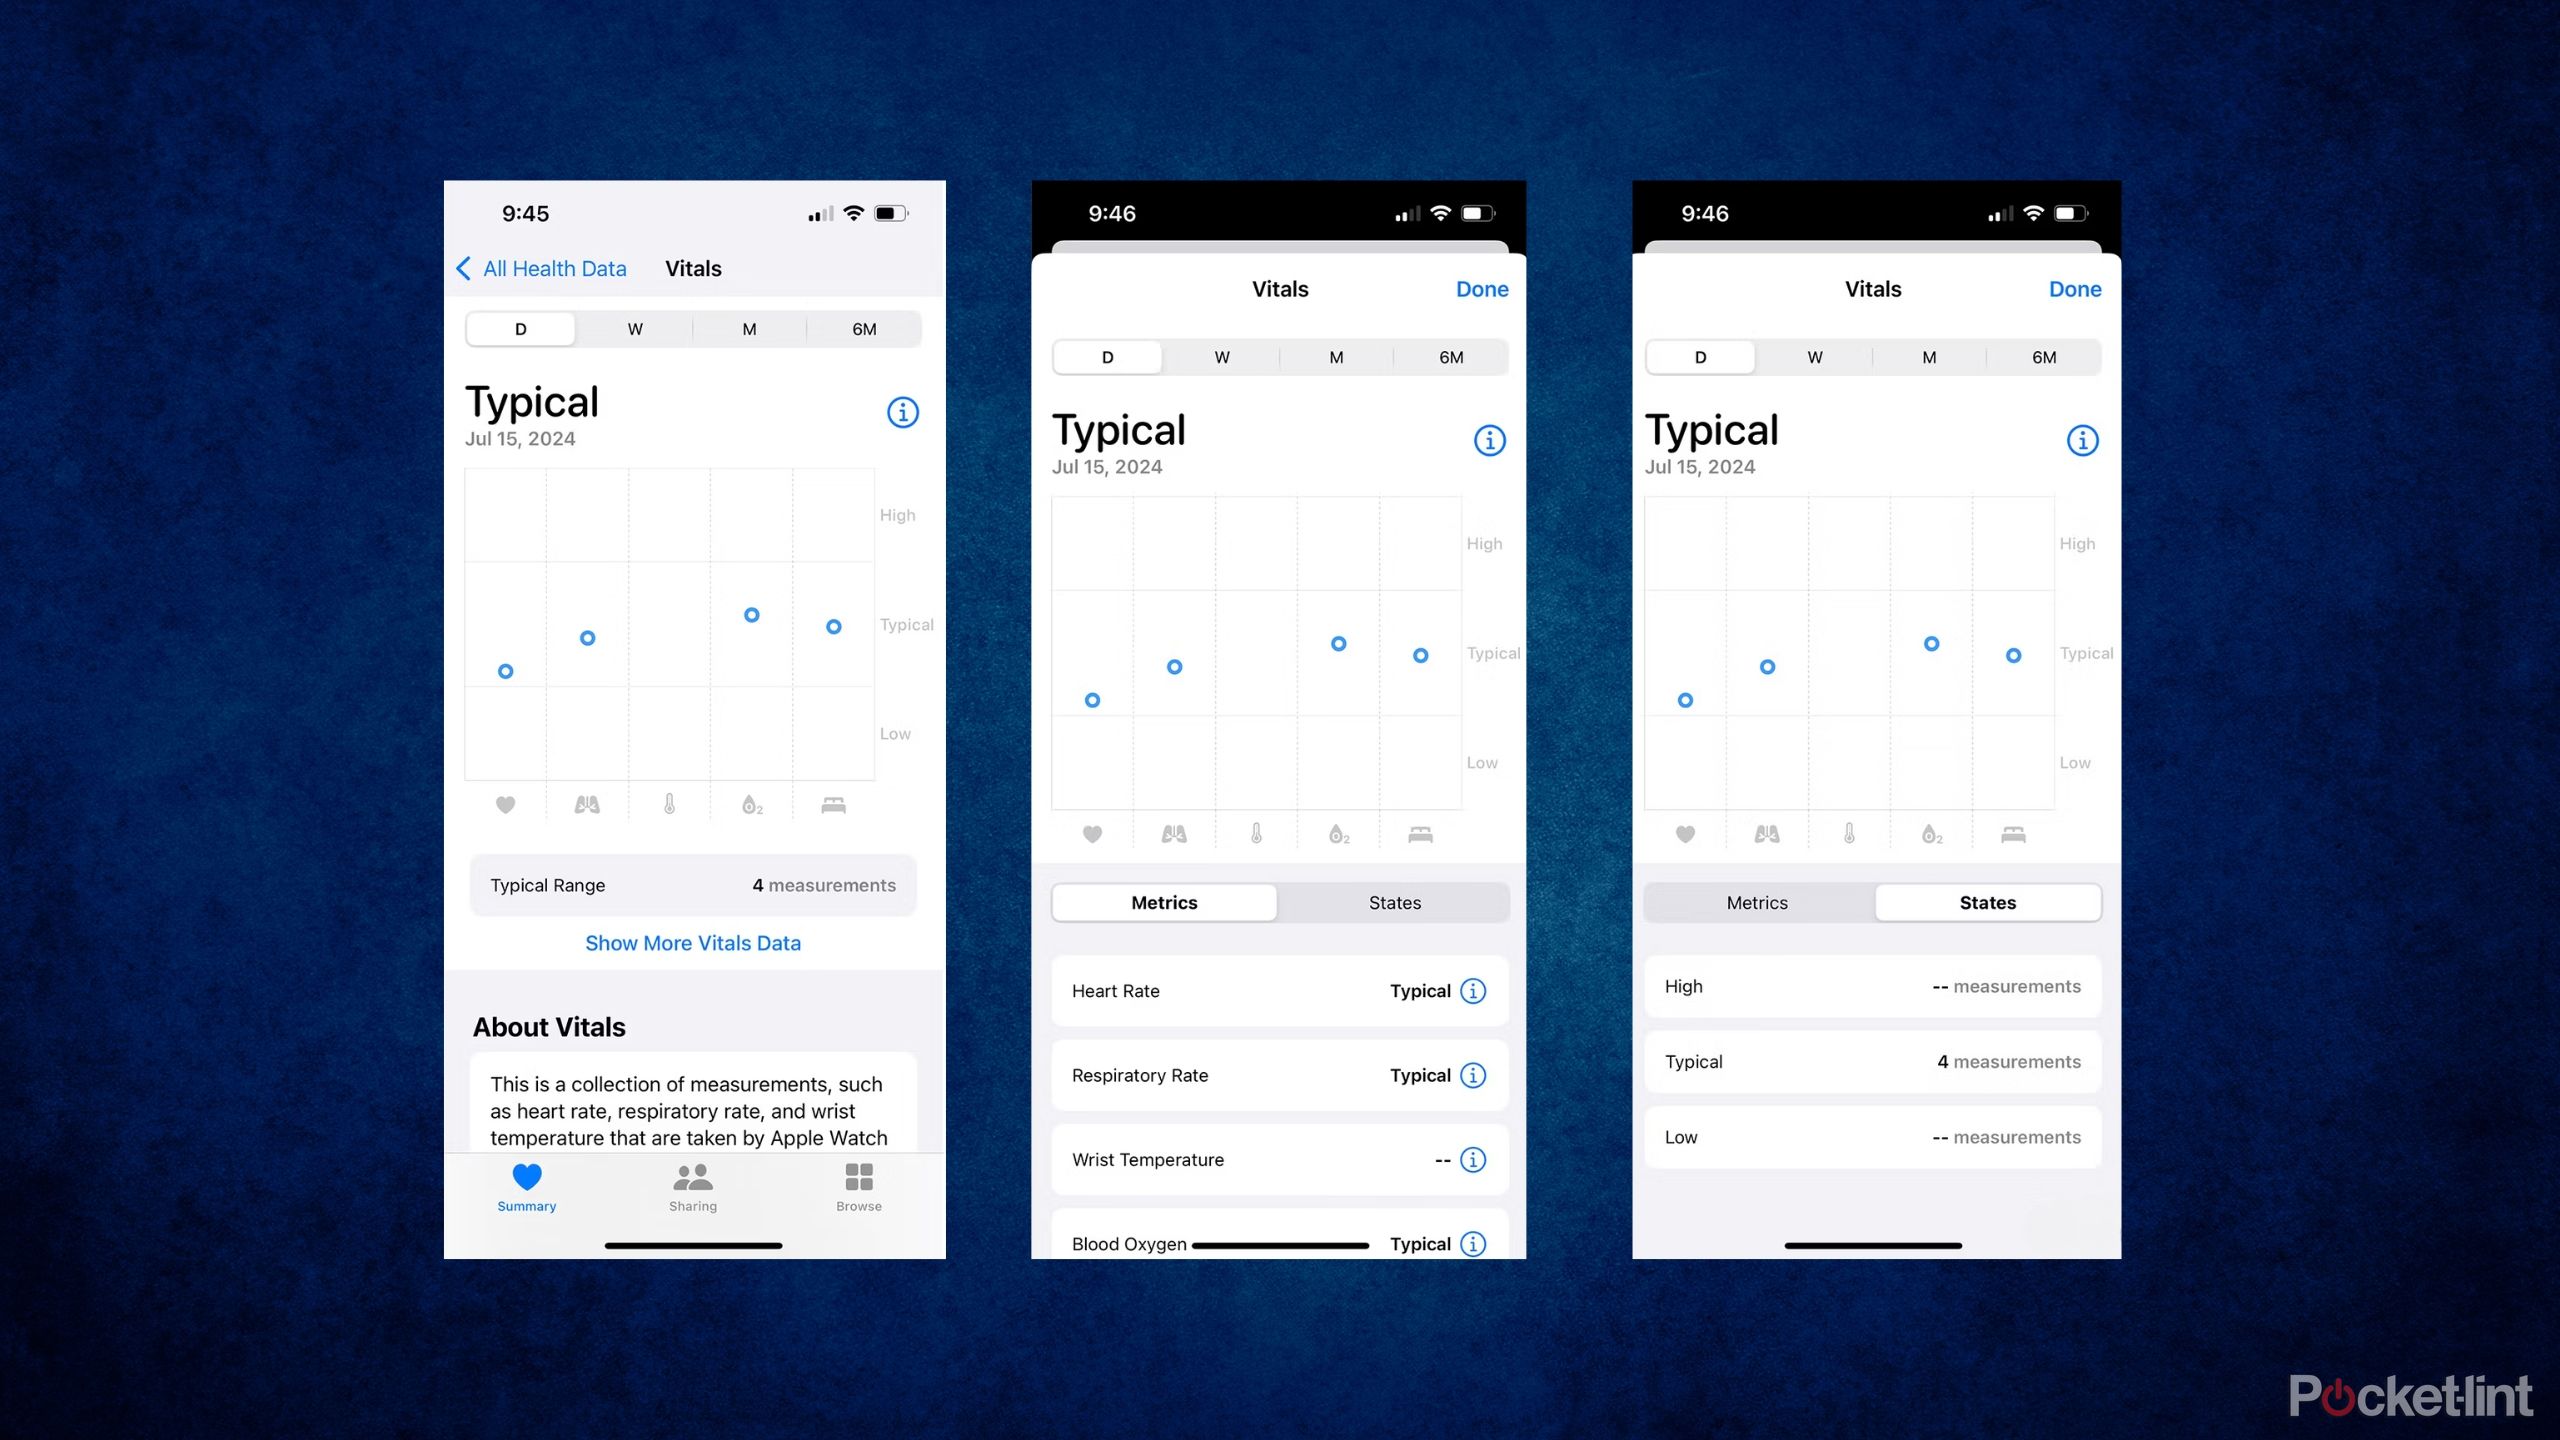Tap the Typical Range measurements count
The height and width of the screenshot is (1440, 2560).
click(x=821, y=884)
